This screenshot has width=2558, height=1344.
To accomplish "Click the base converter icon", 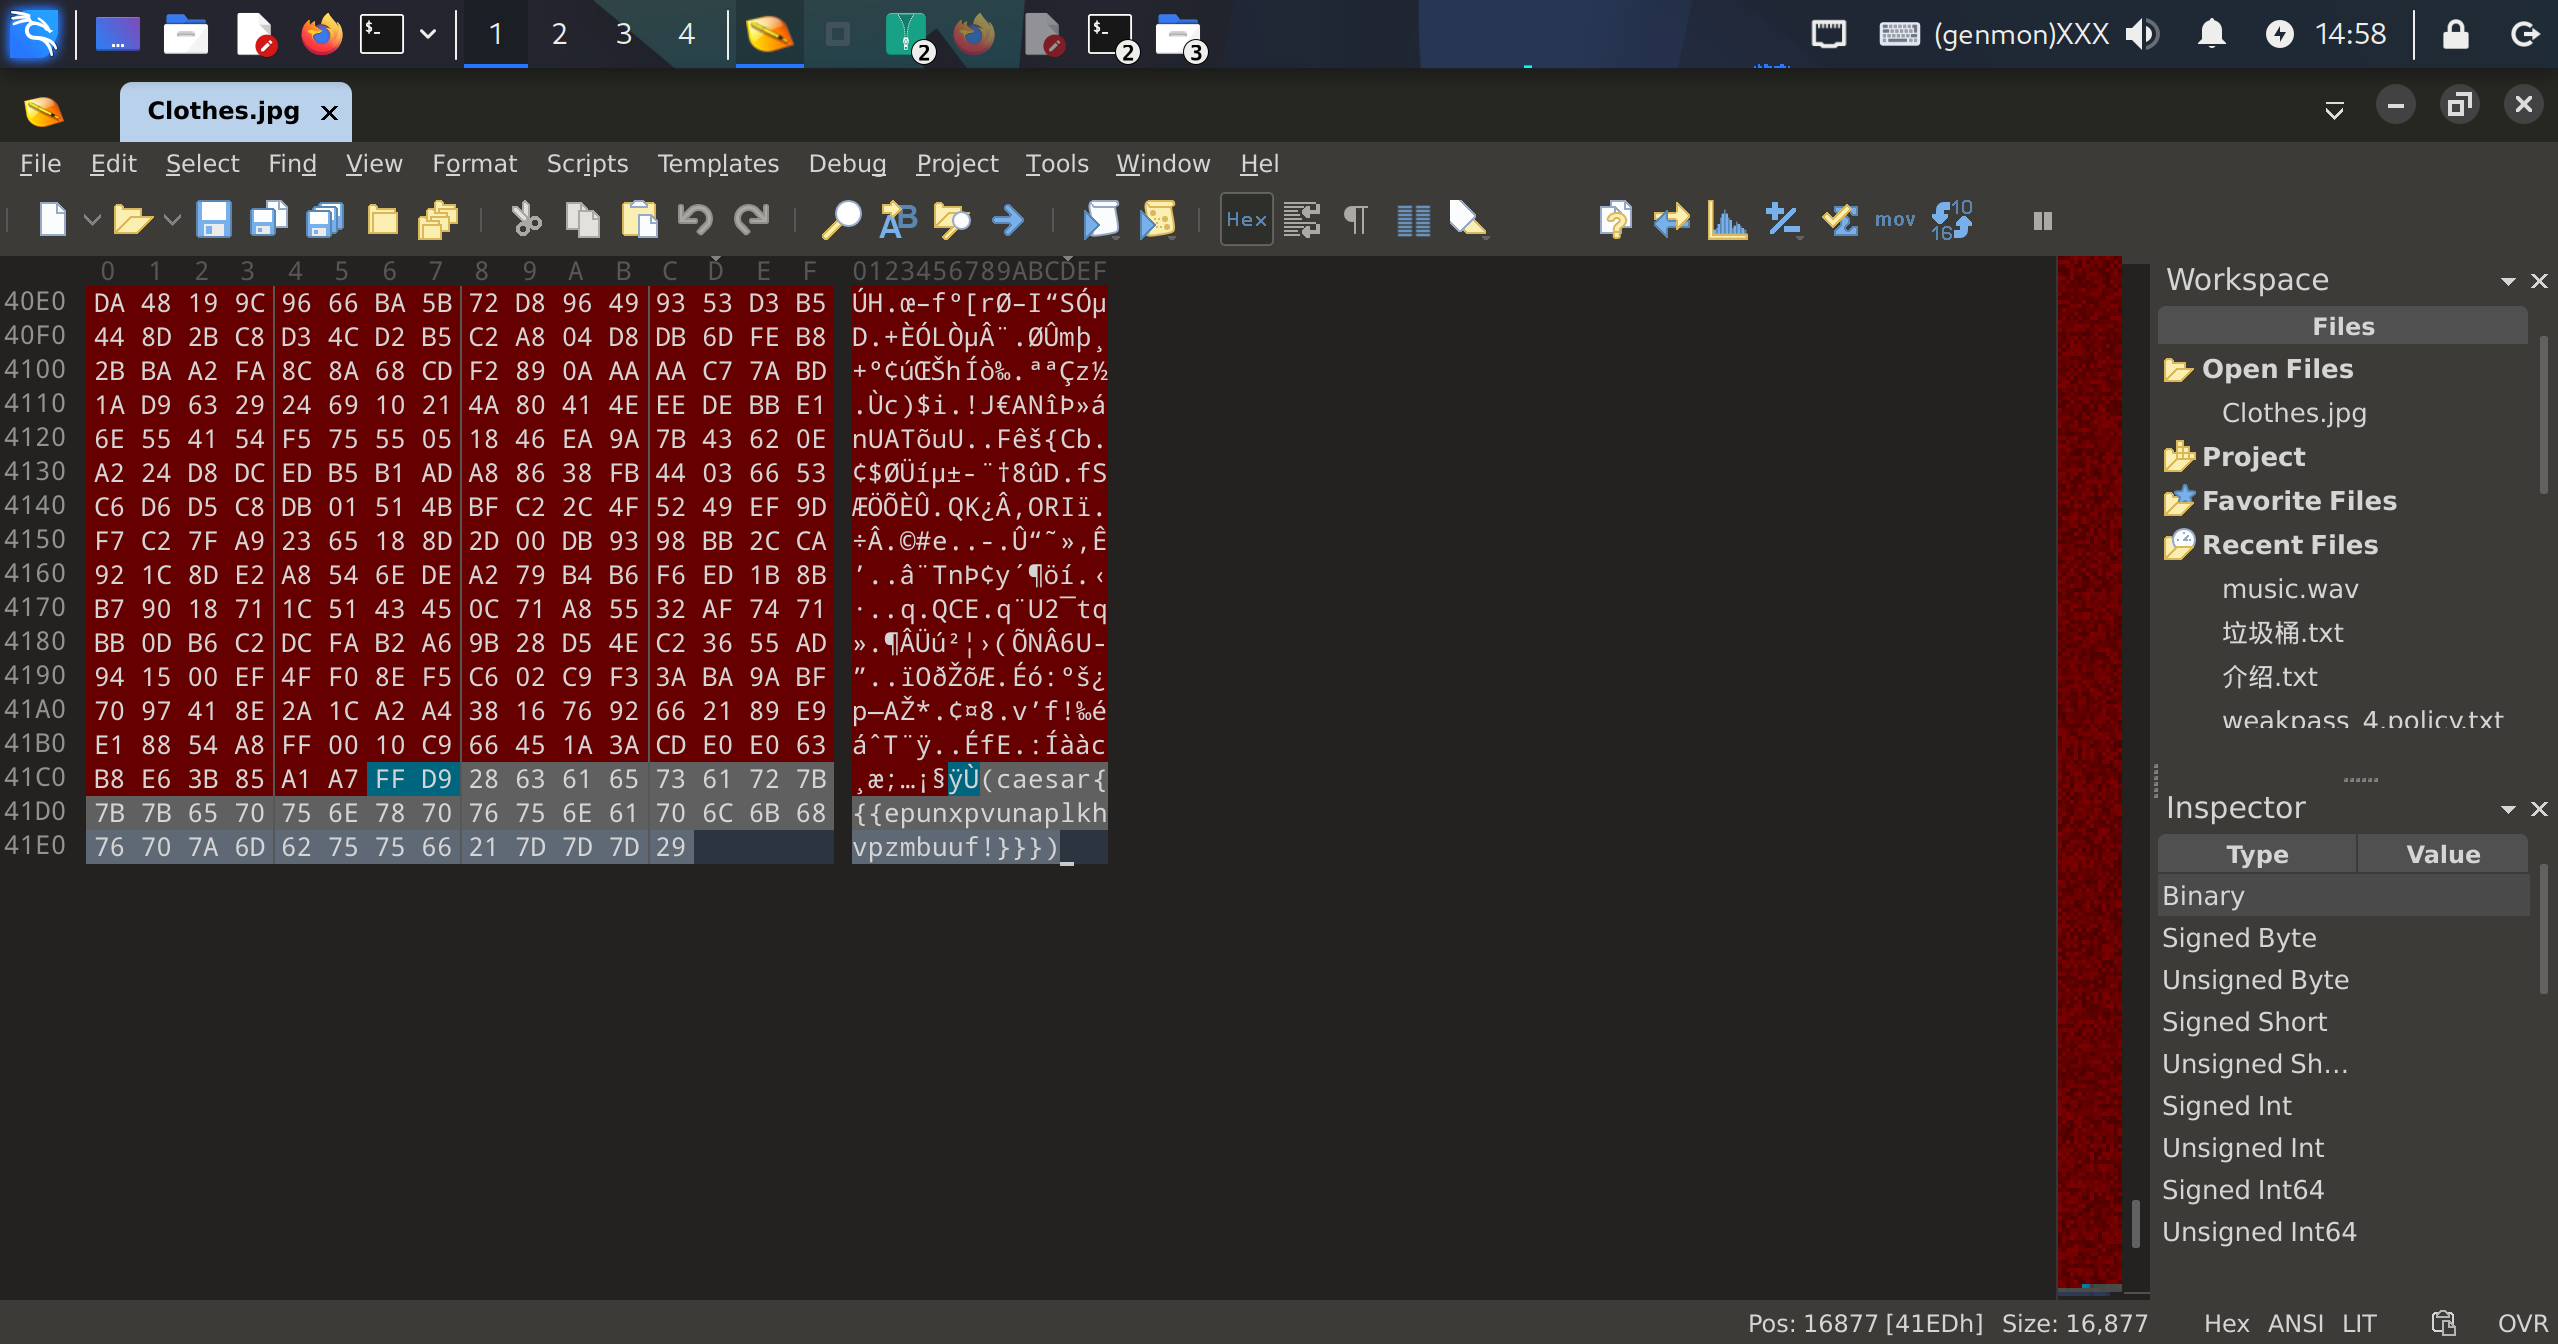I will point(1951,220).
